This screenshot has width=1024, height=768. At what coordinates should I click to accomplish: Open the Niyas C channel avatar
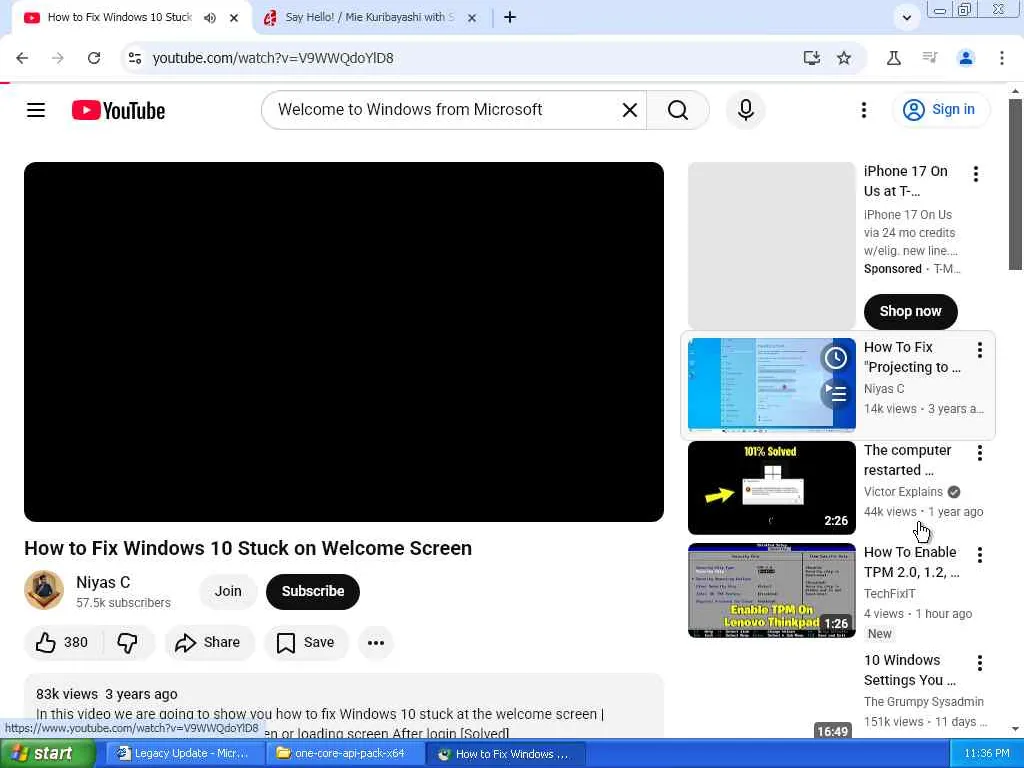tap(44, 590)
